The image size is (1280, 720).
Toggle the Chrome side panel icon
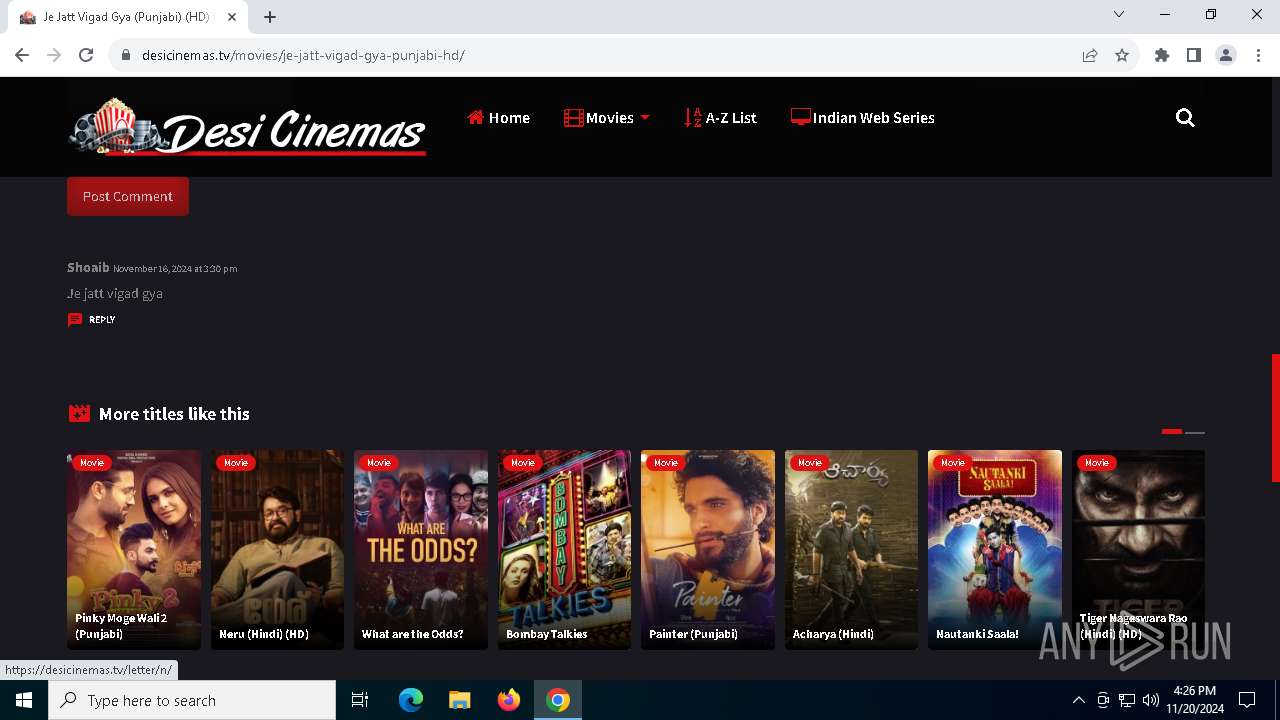tap(1194, 55)
